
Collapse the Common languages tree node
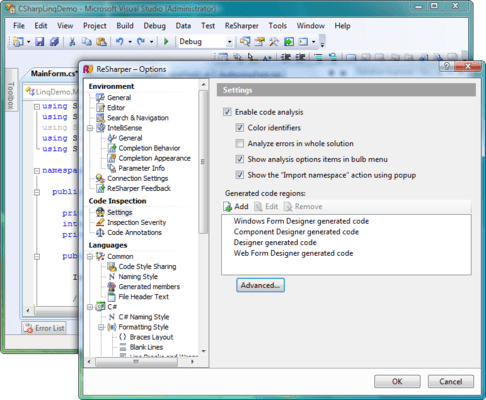90,256
